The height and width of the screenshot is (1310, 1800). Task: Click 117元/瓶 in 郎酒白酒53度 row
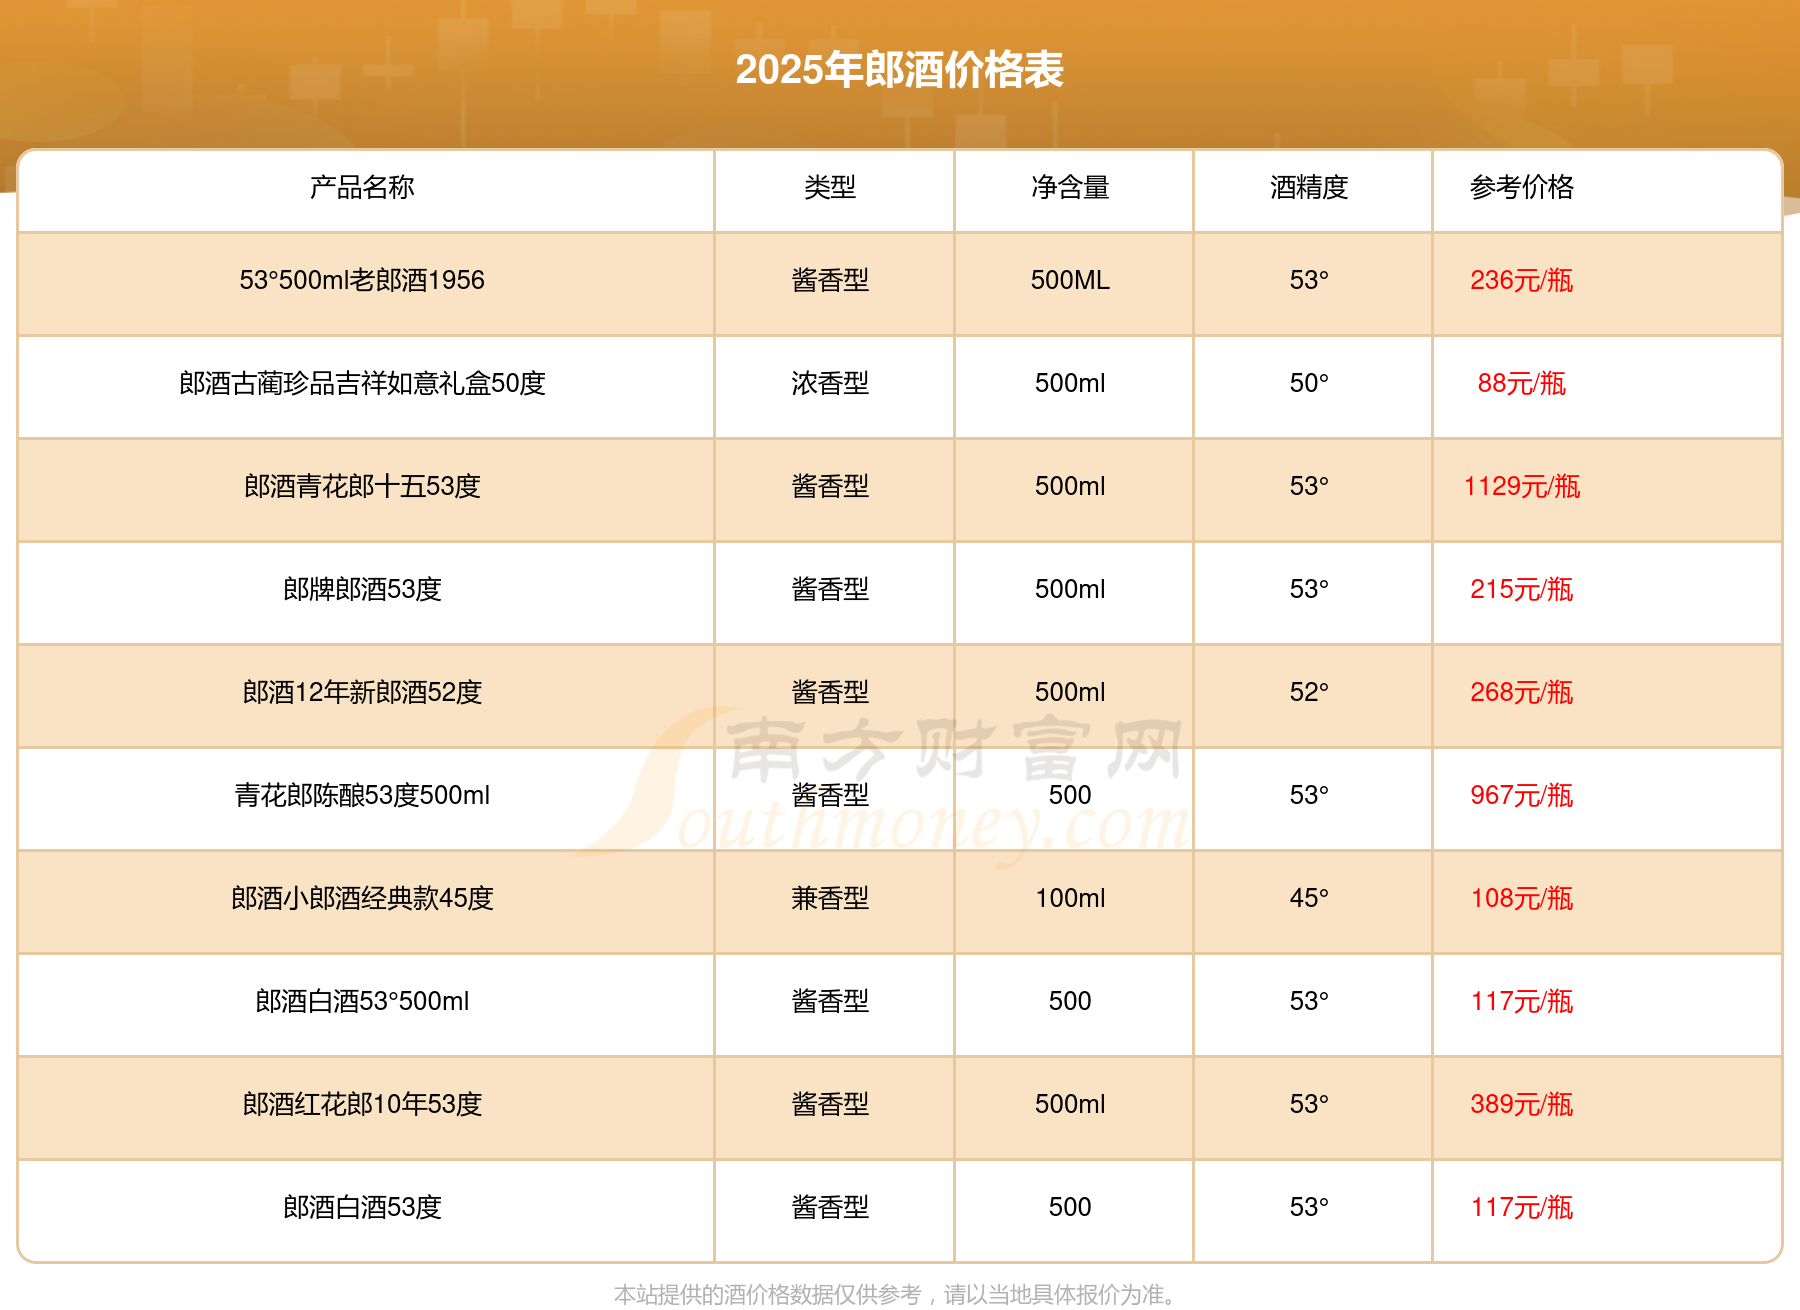click(1522, 1207)
